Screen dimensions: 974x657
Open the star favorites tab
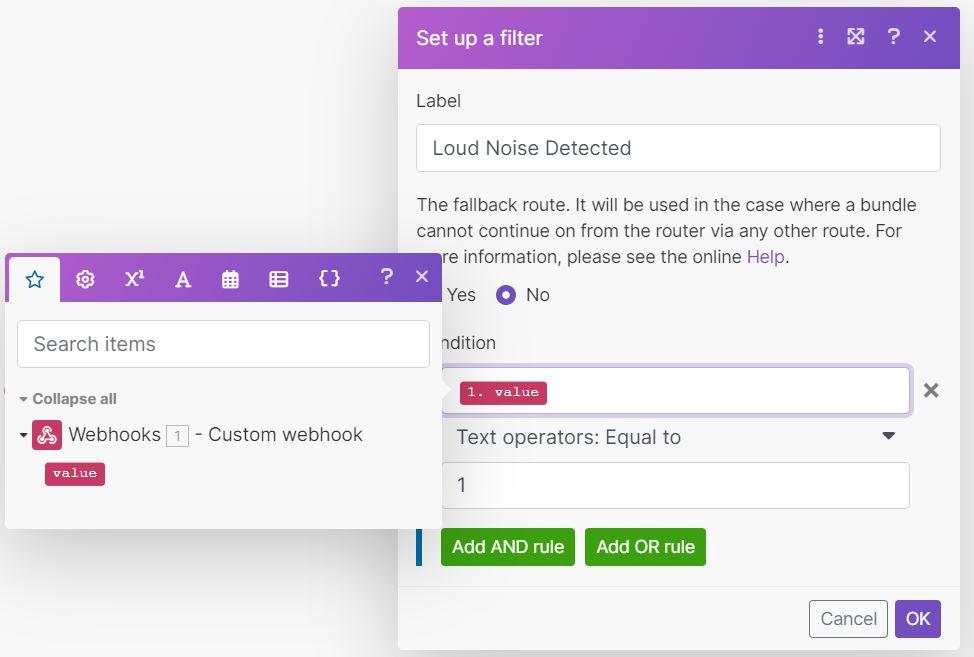(35, 279)
